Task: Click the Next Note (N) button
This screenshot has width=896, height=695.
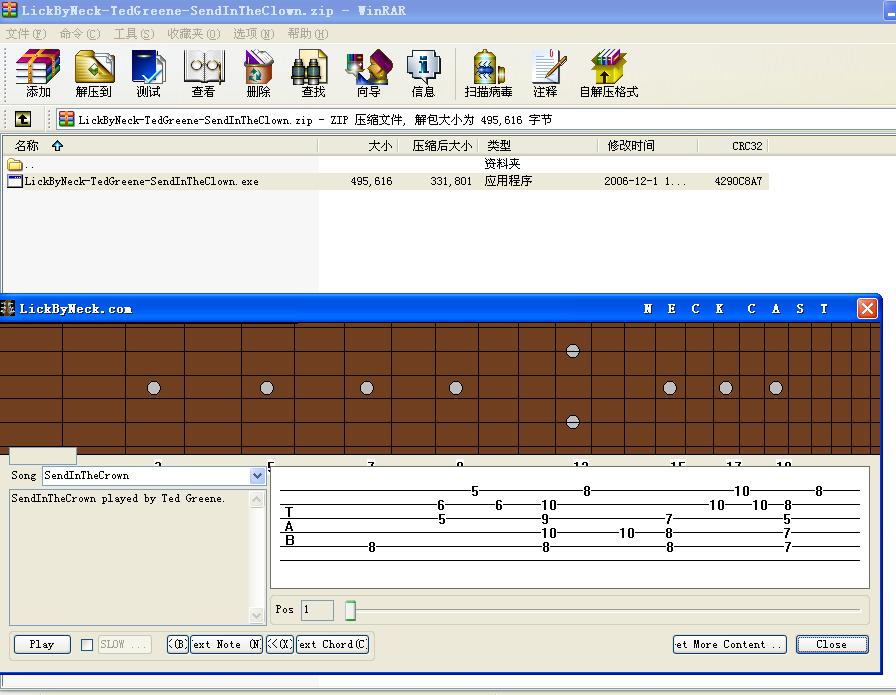Action: (x=226, y=644)
